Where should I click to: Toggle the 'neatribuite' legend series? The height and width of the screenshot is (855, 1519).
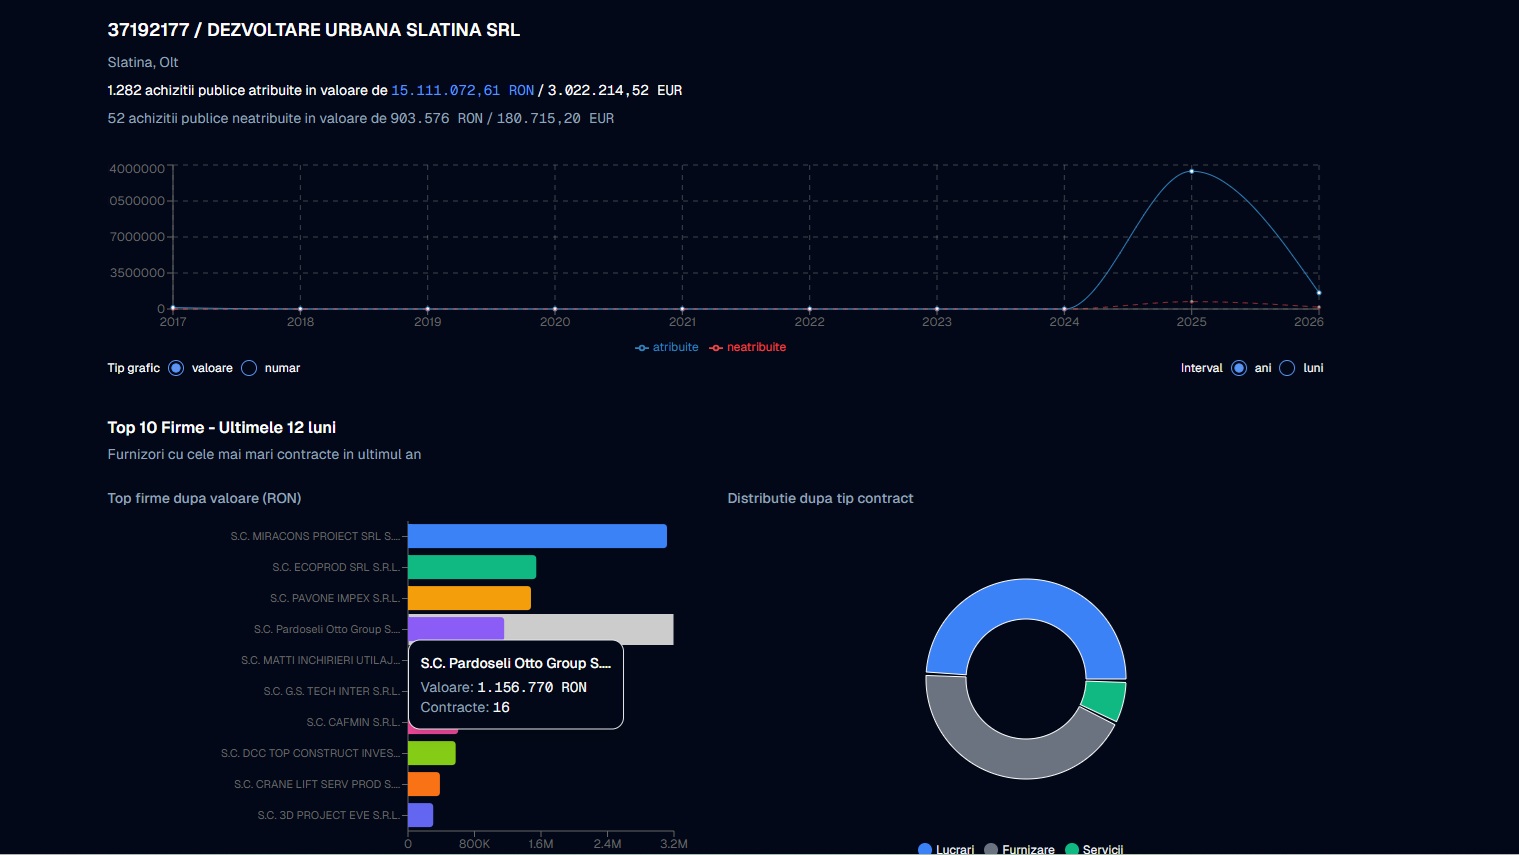coord(747,347)
